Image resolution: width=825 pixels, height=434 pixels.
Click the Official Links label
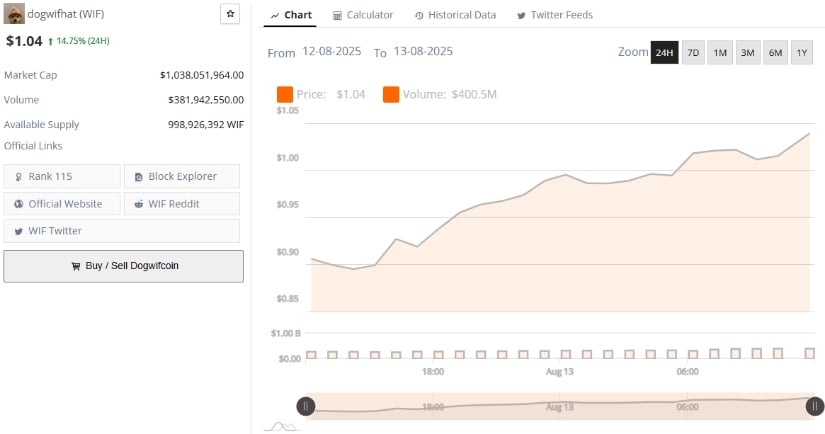[x=33, y=146]
